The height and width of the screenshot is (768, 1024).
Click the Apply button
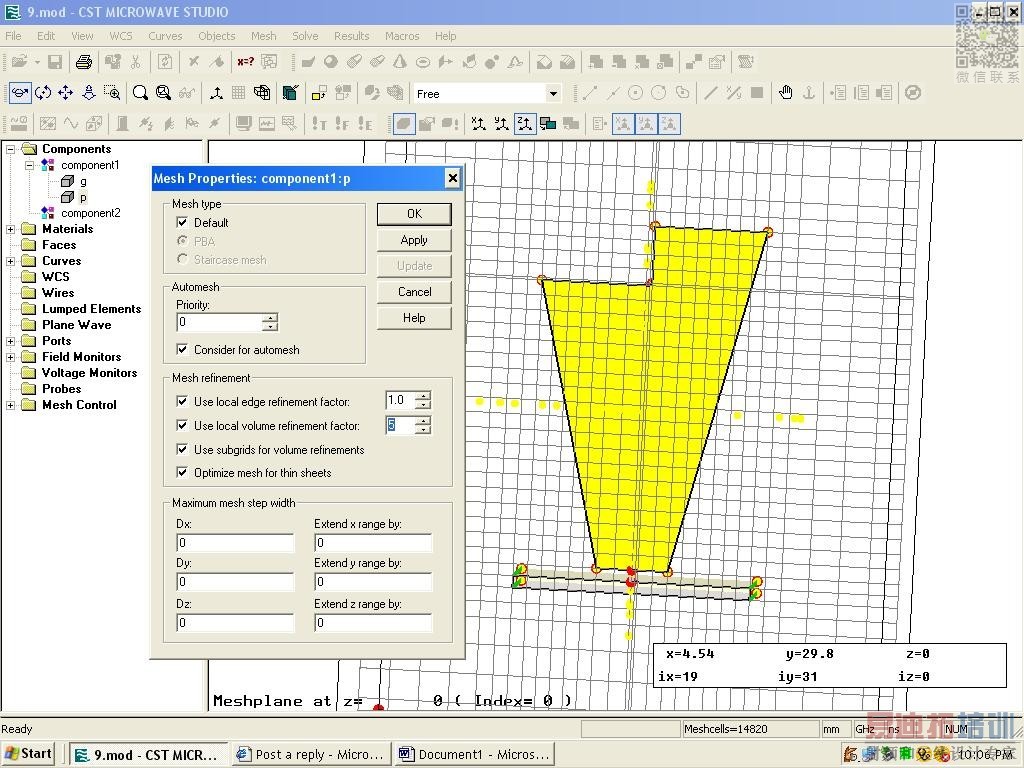point(414,240)
